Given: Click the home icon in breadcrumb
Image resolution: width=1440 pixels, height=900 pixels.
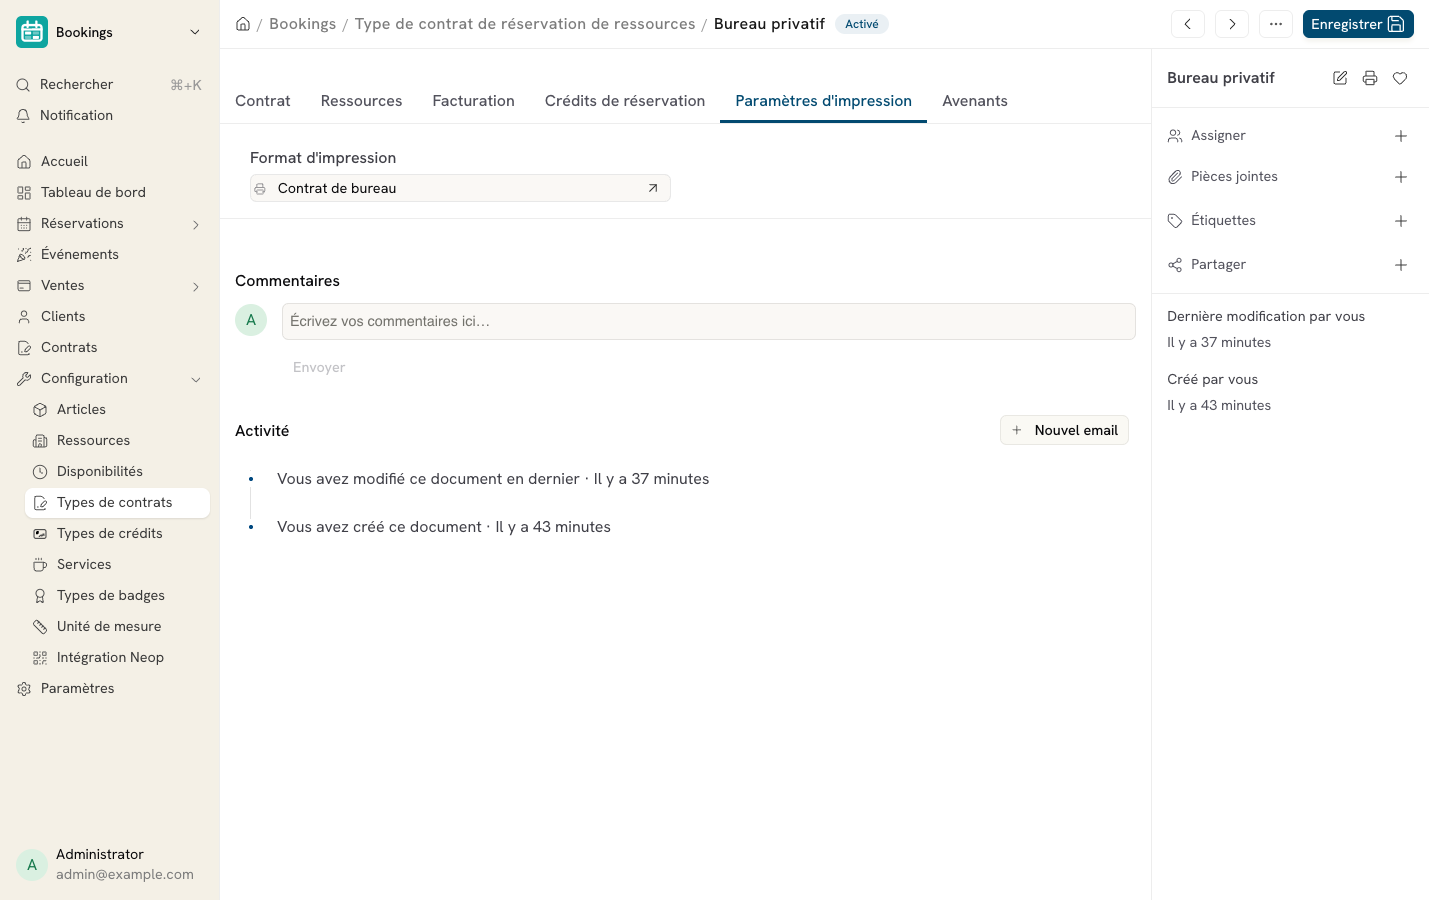Looking at the screenshot, I should (243, 24).
